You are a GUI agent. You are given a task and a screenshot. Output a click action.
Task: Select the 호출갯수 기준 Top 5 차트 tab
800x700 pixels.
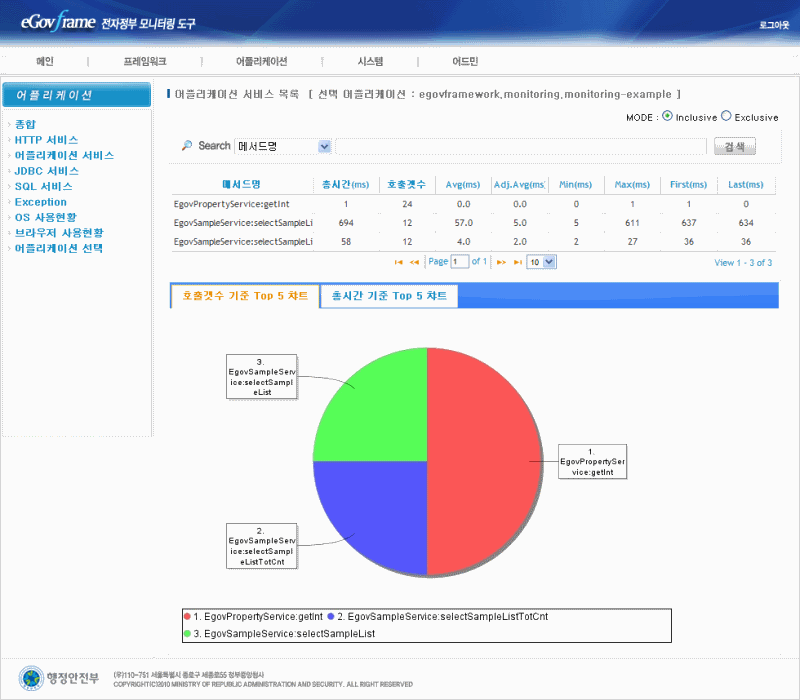(244, 296)
